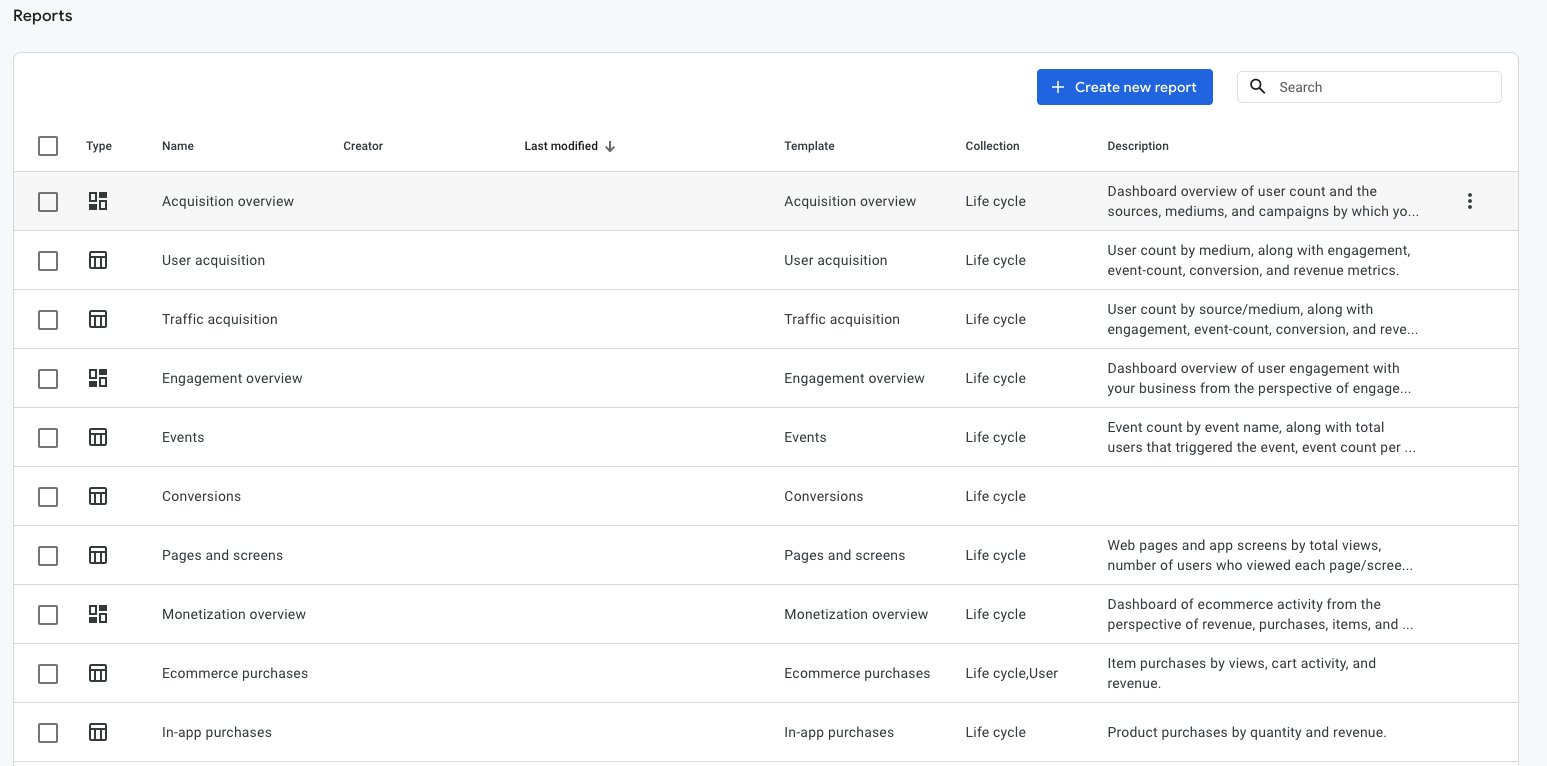The height and width of the screenshot is (766, 1547).
Task: Open the three-dot menu for Acquisition overview
Action: click(x=1469, y=201)
